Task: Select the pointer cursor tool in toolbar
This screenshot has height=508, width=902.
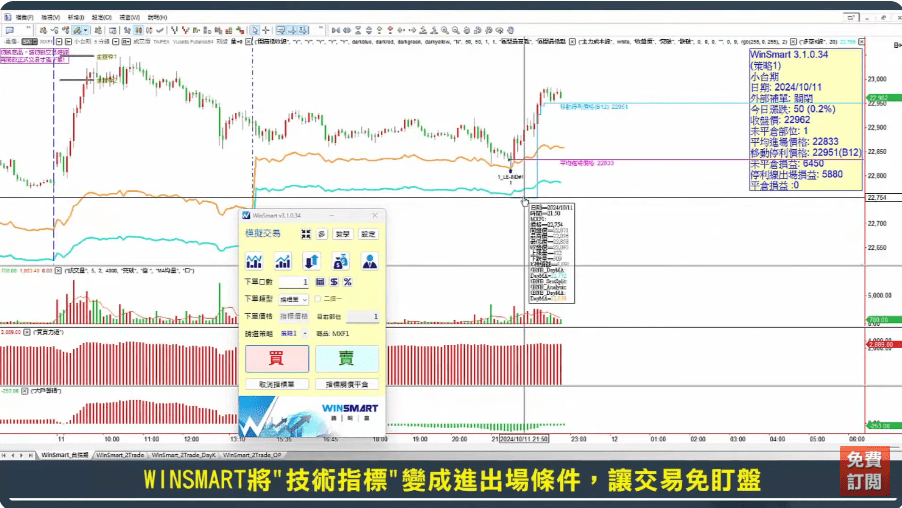Action: tap(255, 30)
